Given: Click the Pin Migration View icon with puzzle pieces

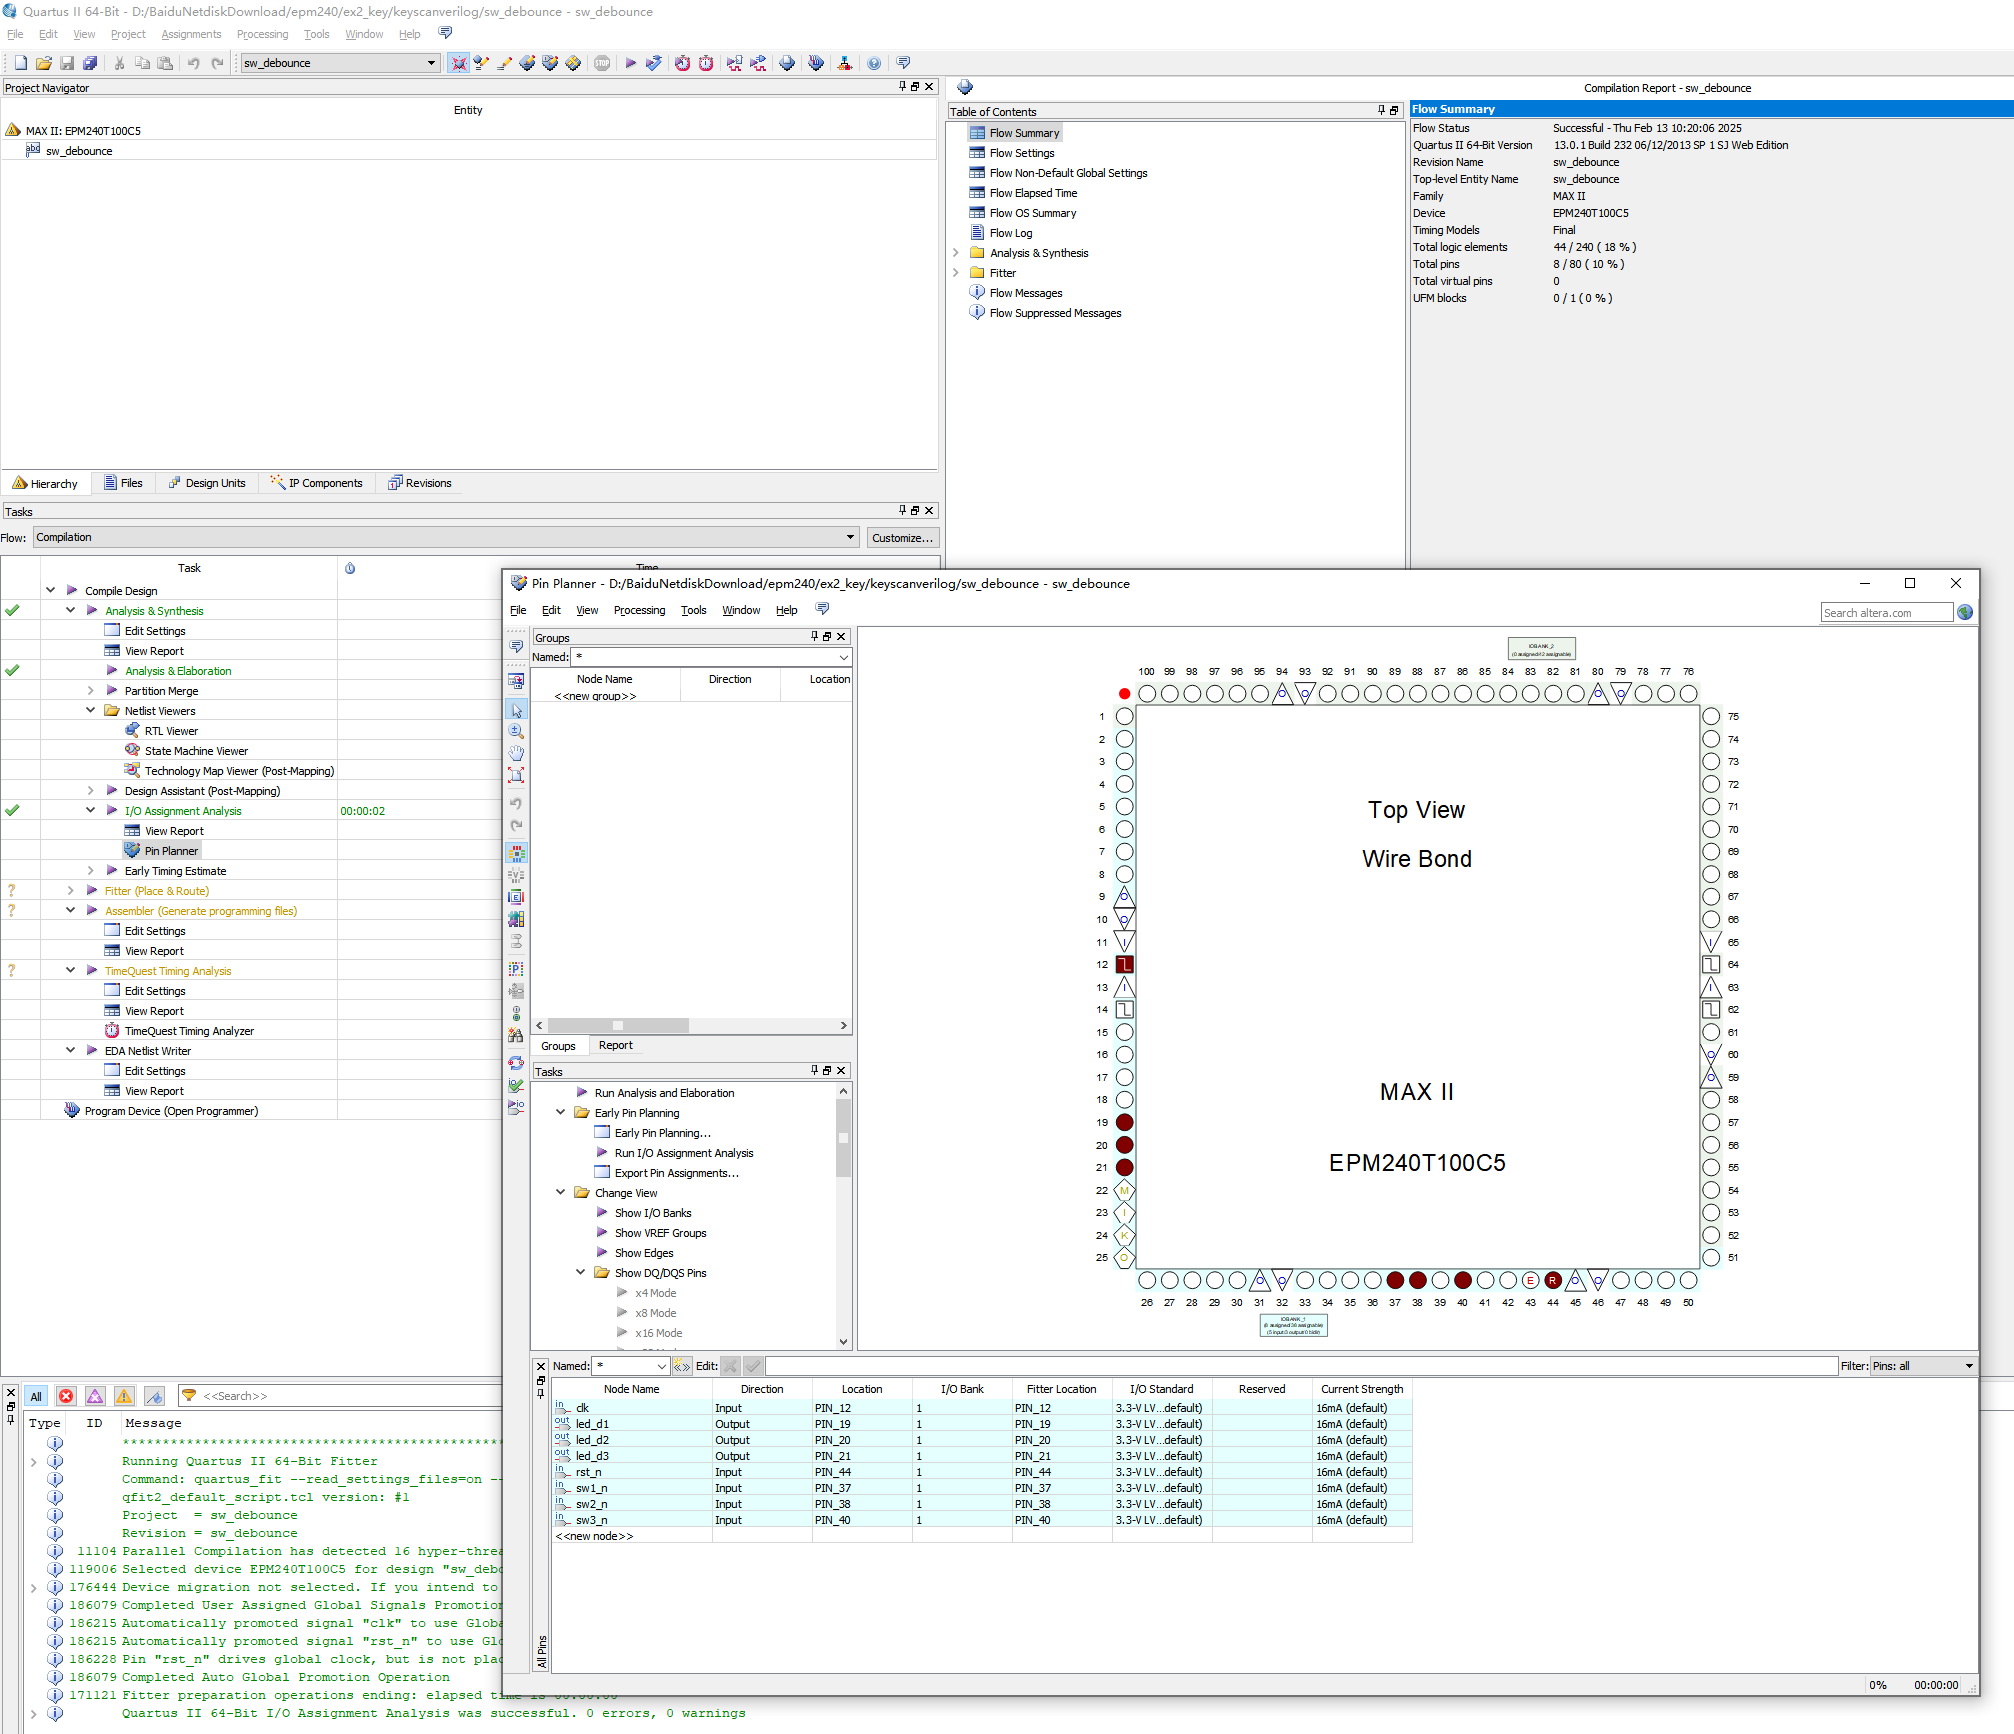Looking at the screenshot, I should pos(516,919).
